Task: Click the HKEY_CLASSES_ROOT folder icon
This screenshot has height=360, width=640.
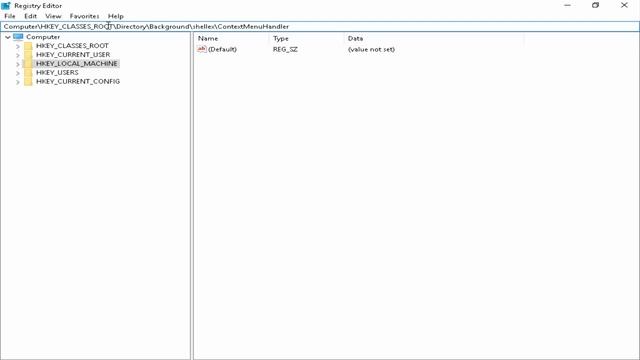Action: pos(28,46)
